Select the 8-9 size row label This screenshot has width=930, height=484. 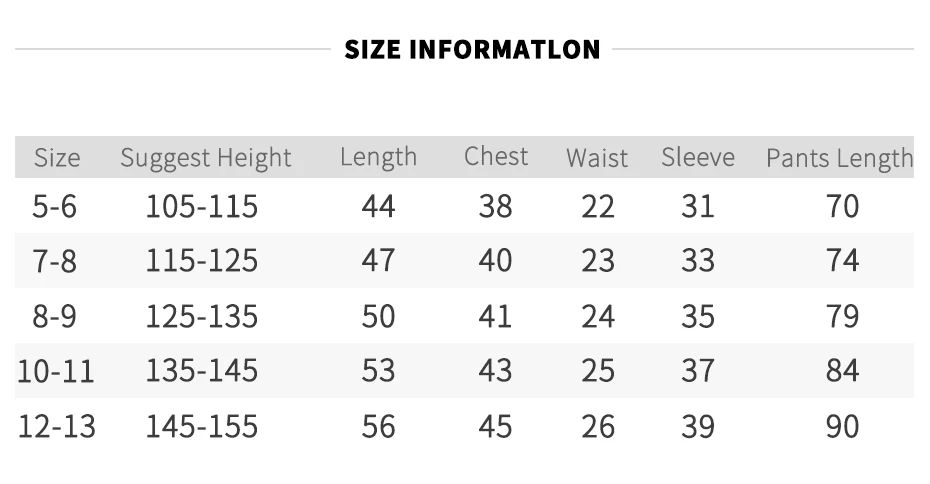55,316
